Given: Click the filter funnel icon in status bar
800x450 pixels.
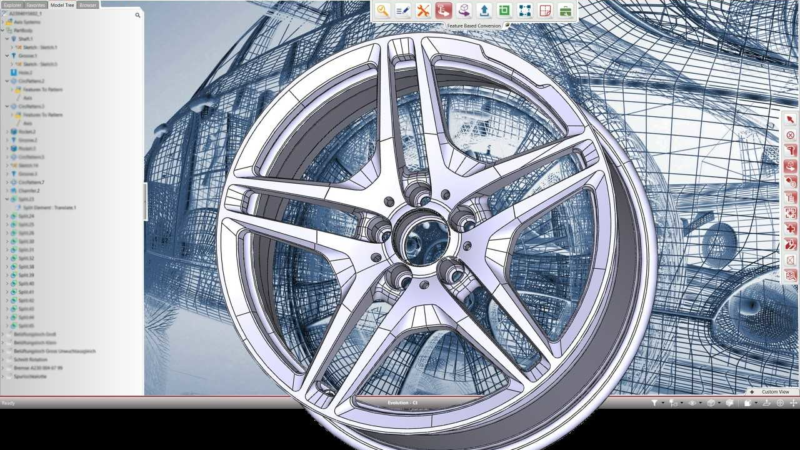Looking at the screenshot, I should pos(655,403).
